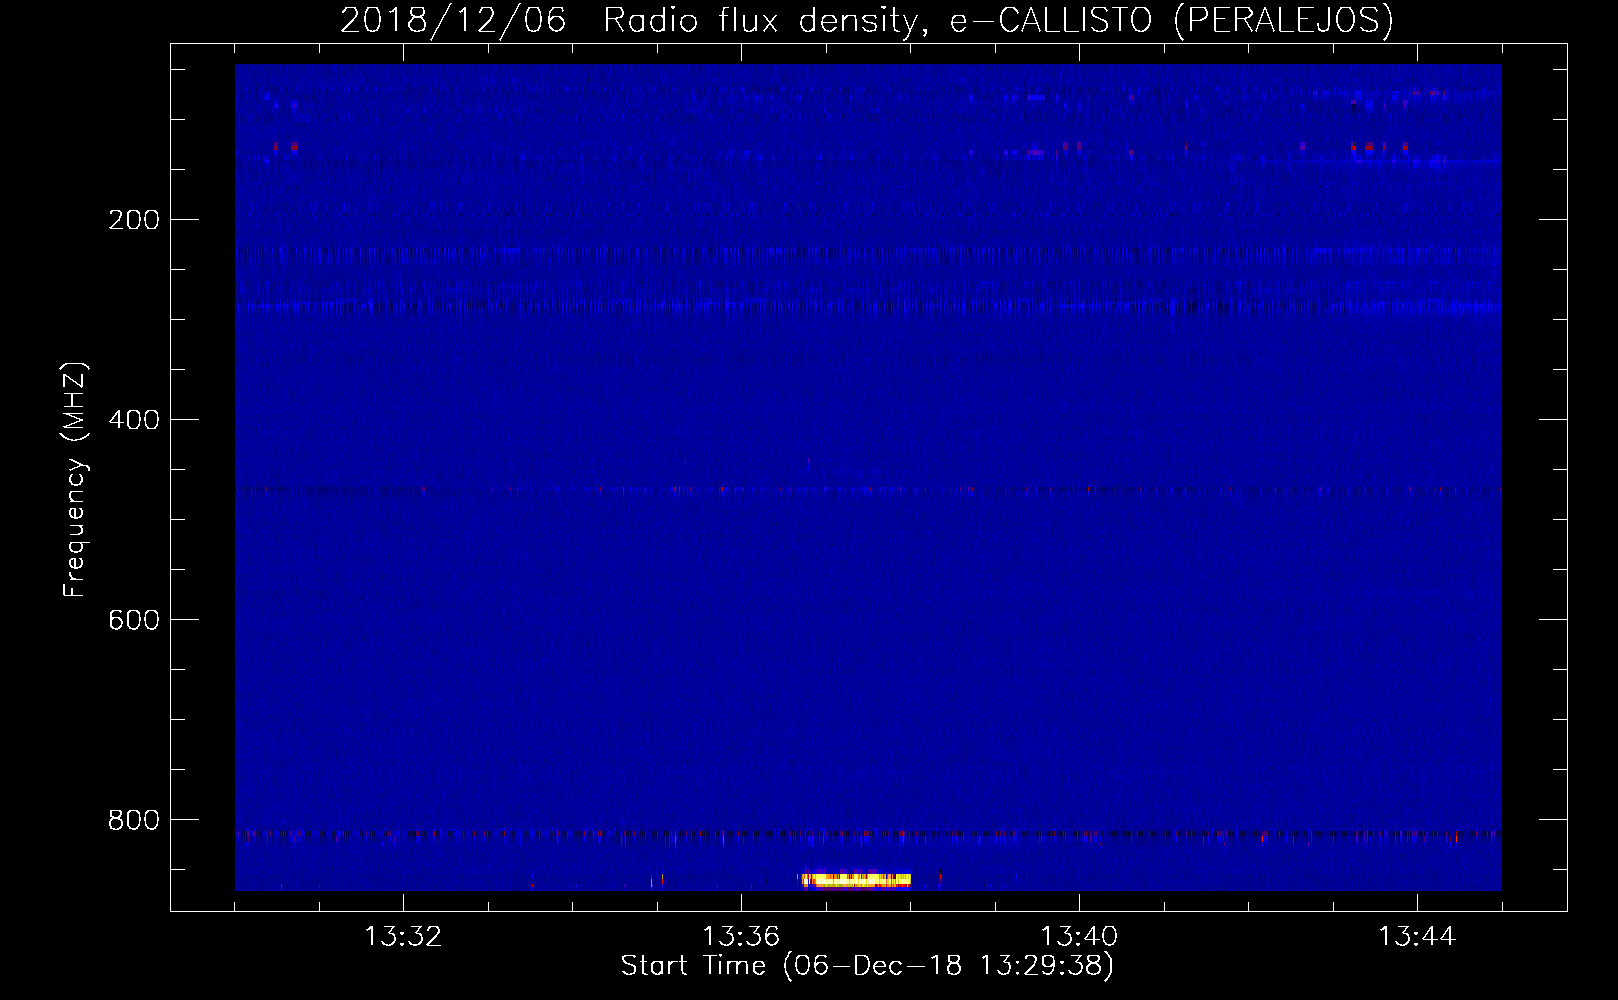
Task: Click the 800 frequency tick label
Action: [134, 820]
